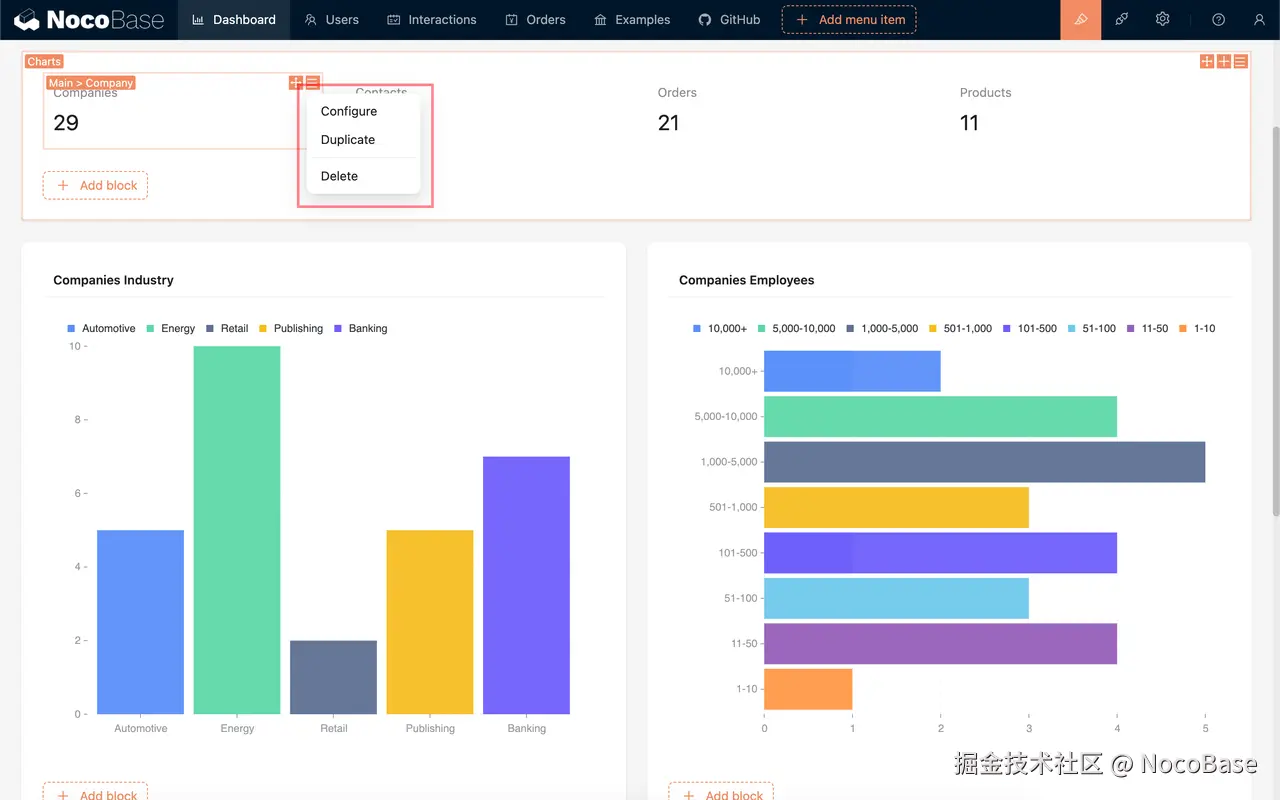Open the user profile avatar icon

pos(1259,20)
